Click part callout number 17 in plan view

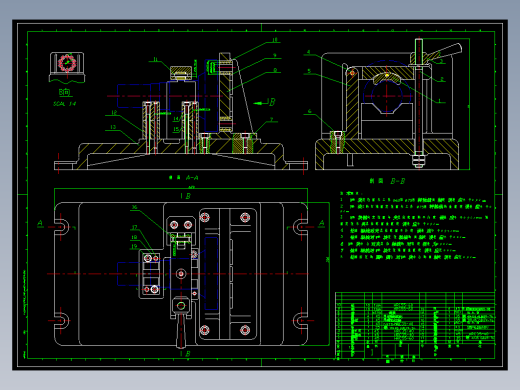coord(134,227)
